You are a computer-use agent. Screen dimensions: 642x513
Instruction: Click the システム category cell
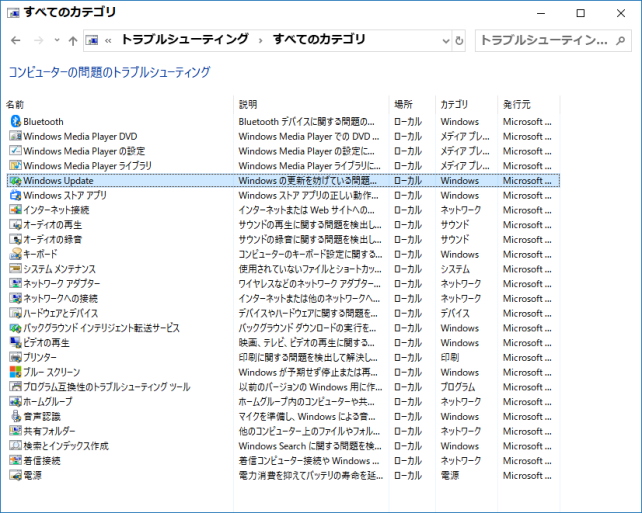[x=455, y=269]
